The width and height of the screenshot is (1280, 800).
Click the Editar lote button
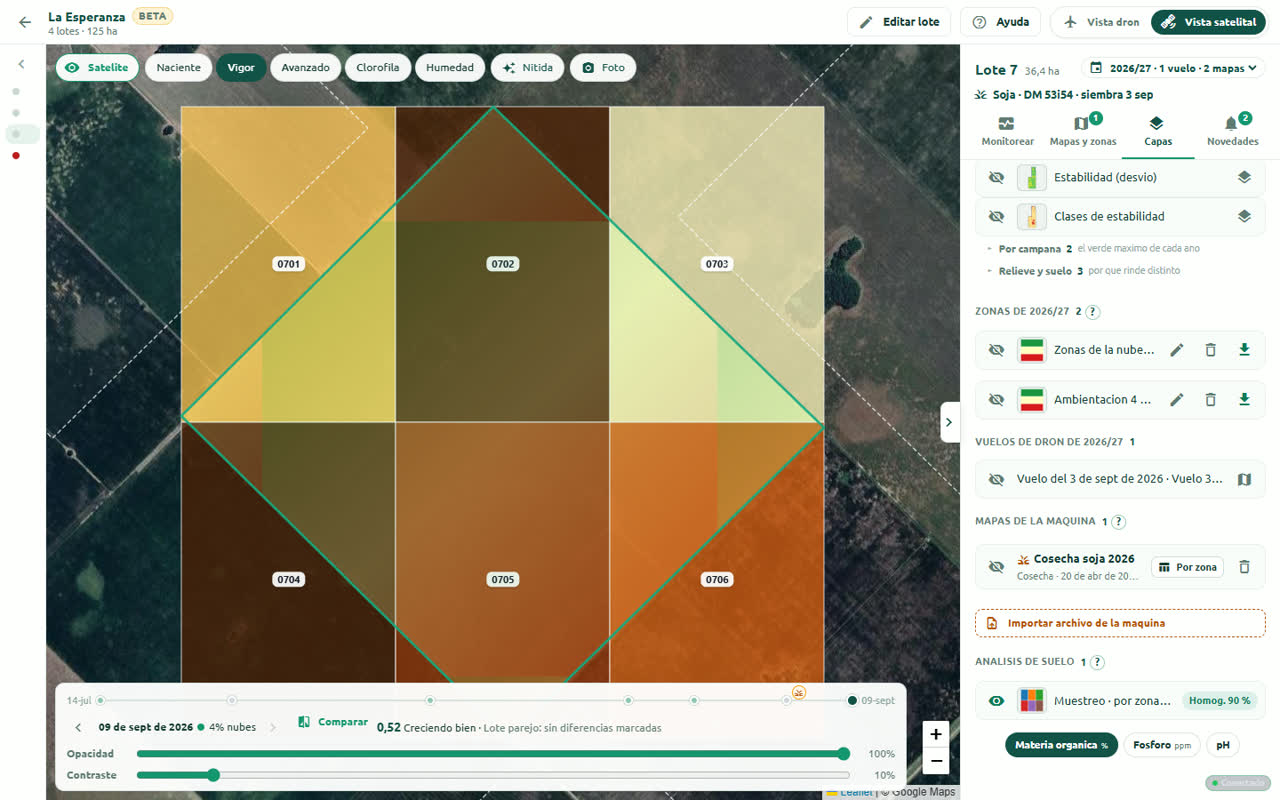pos(900,22)
